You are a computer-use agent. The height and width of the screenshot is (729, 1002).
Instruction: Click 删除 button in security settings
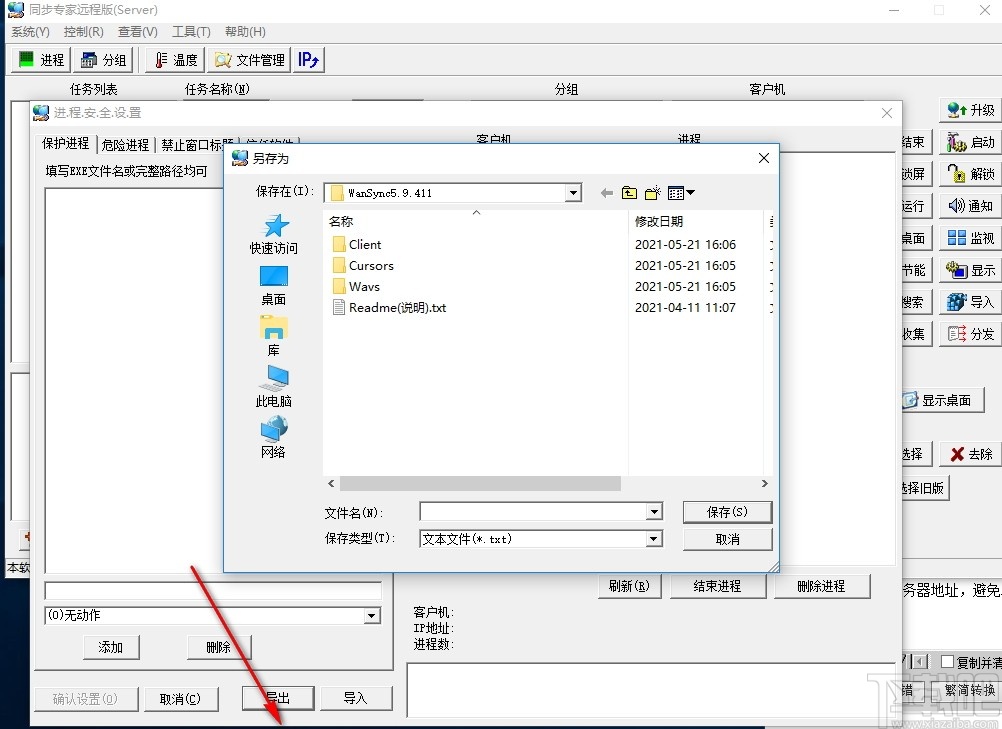coord(219,647)
